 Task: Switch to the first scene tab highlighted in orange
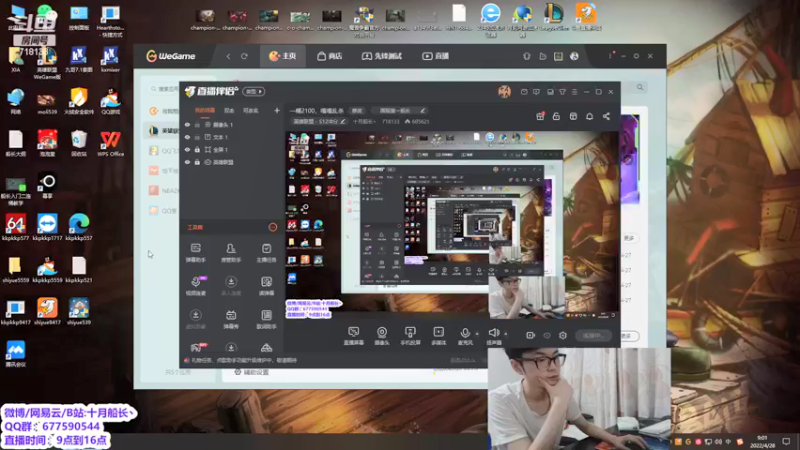(205, 110)
